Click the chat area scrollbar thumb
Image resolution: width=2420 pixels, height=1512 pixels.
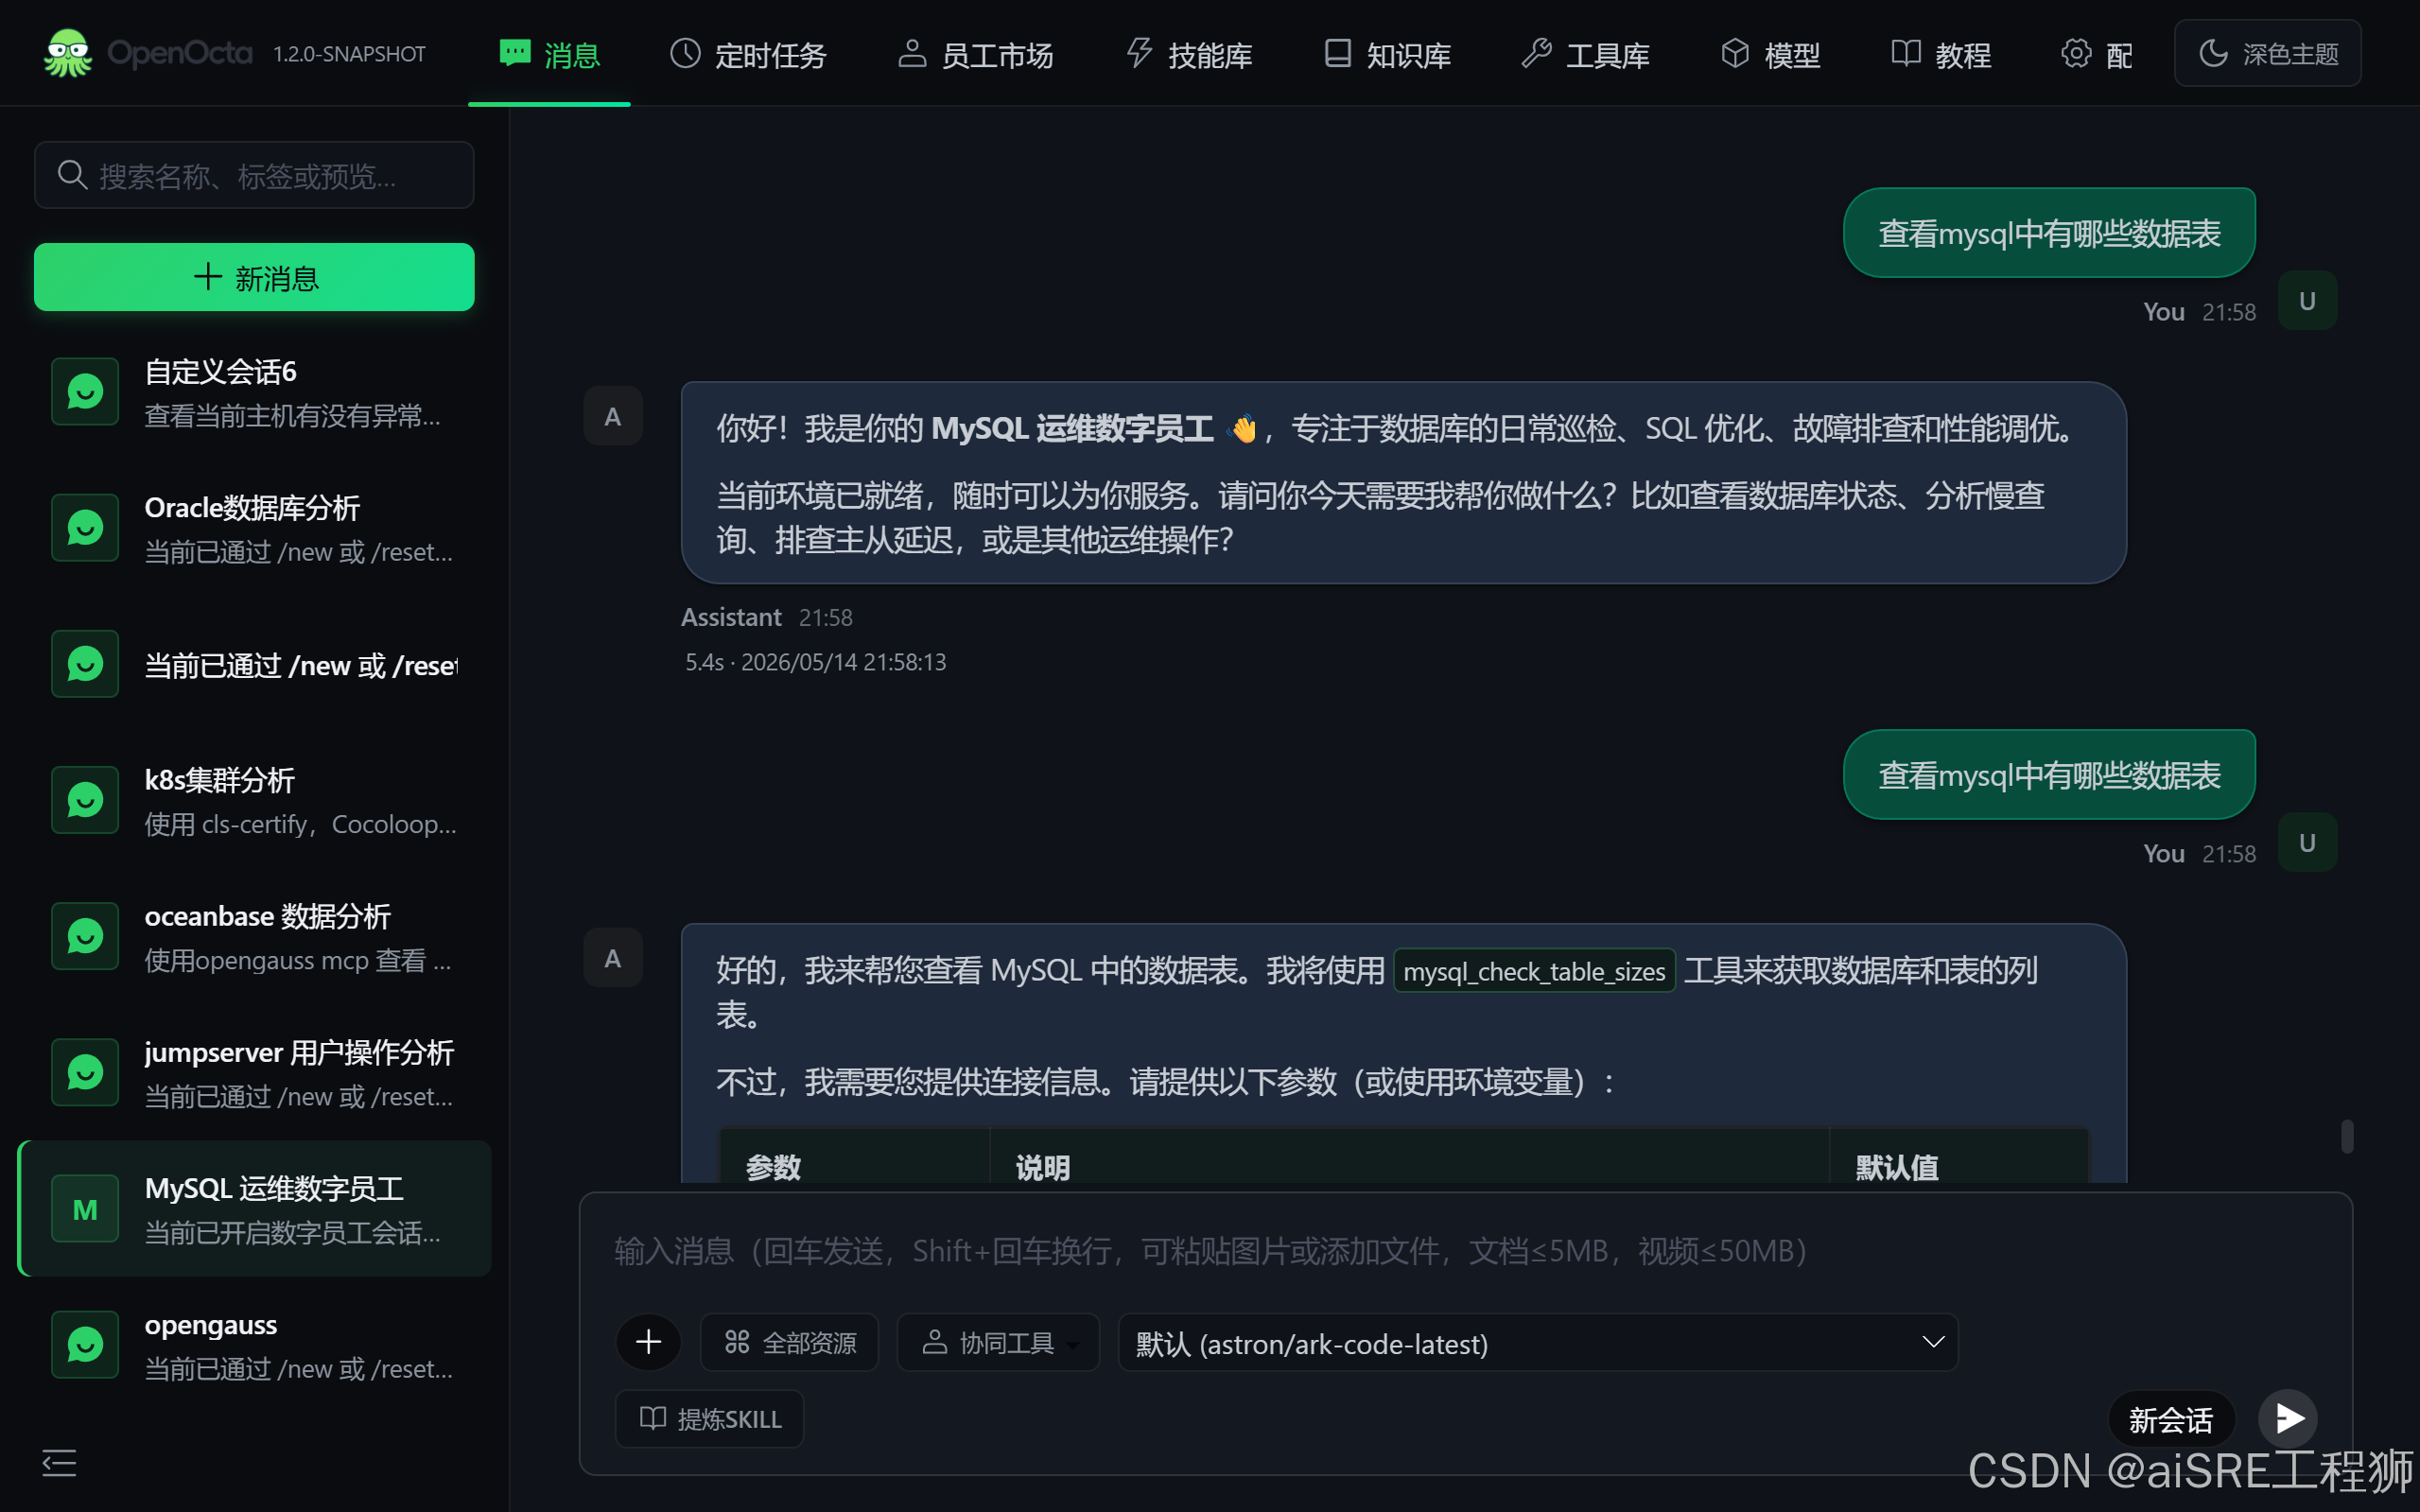2346,1137
